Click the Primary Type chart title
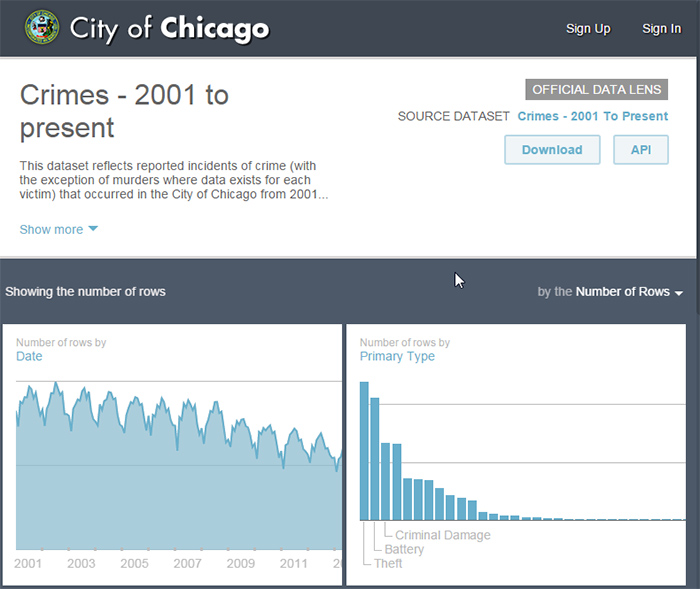This screenshot has height=589, width=700. (397, 356)
